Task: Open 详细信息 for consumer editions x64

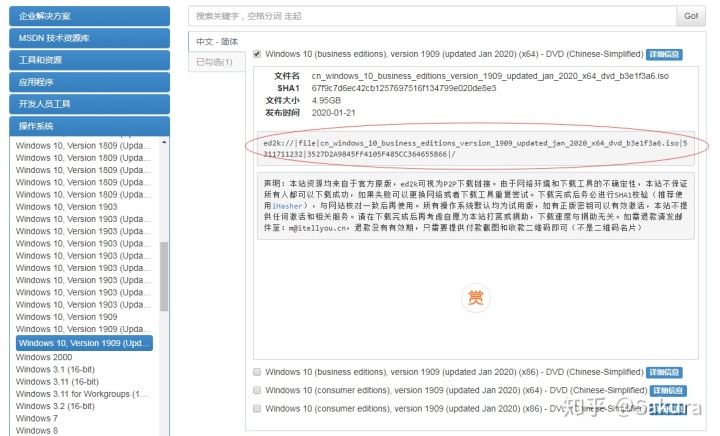Action: point(668,391)
